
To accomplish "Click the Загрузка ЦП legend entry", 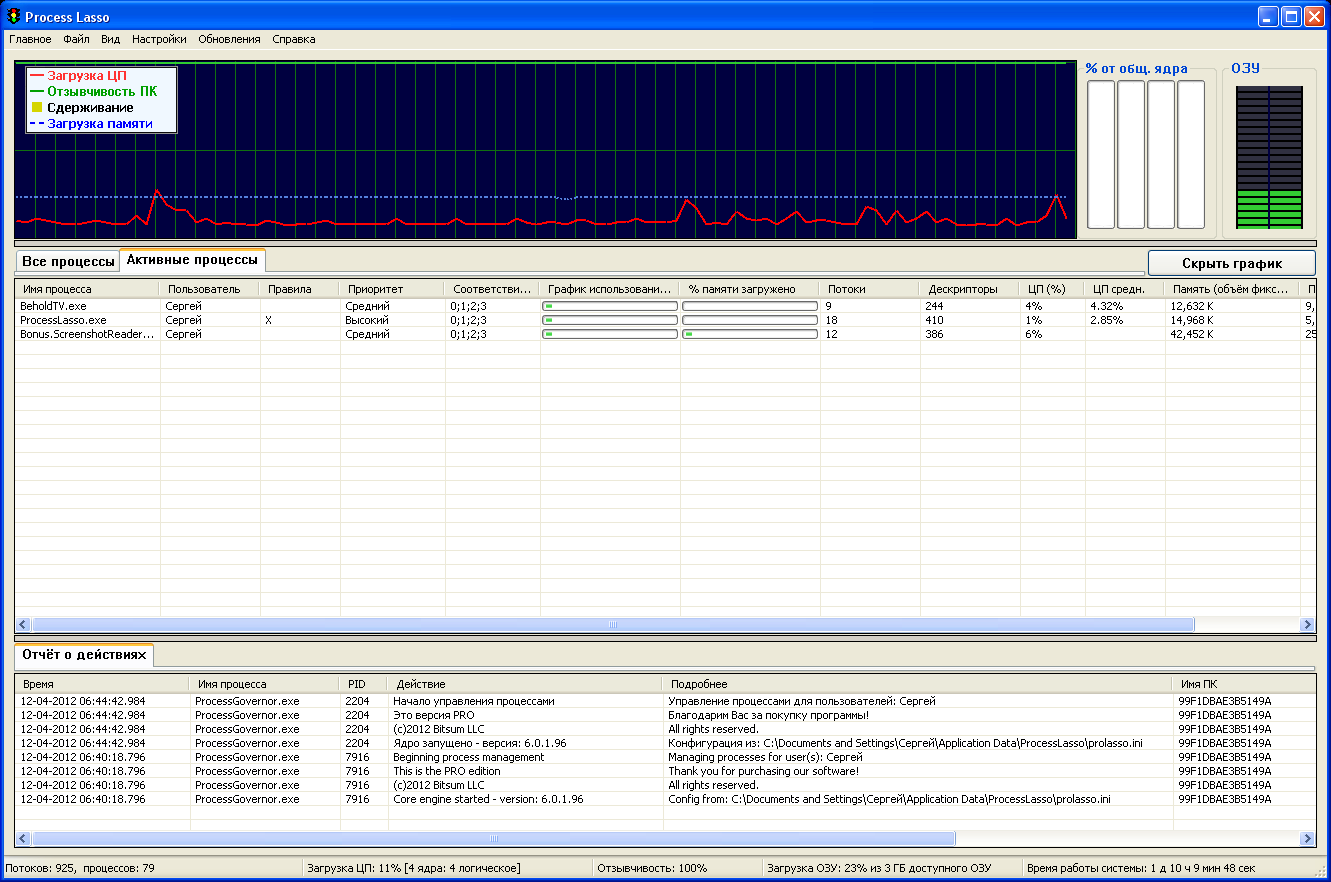I will 78,75.
